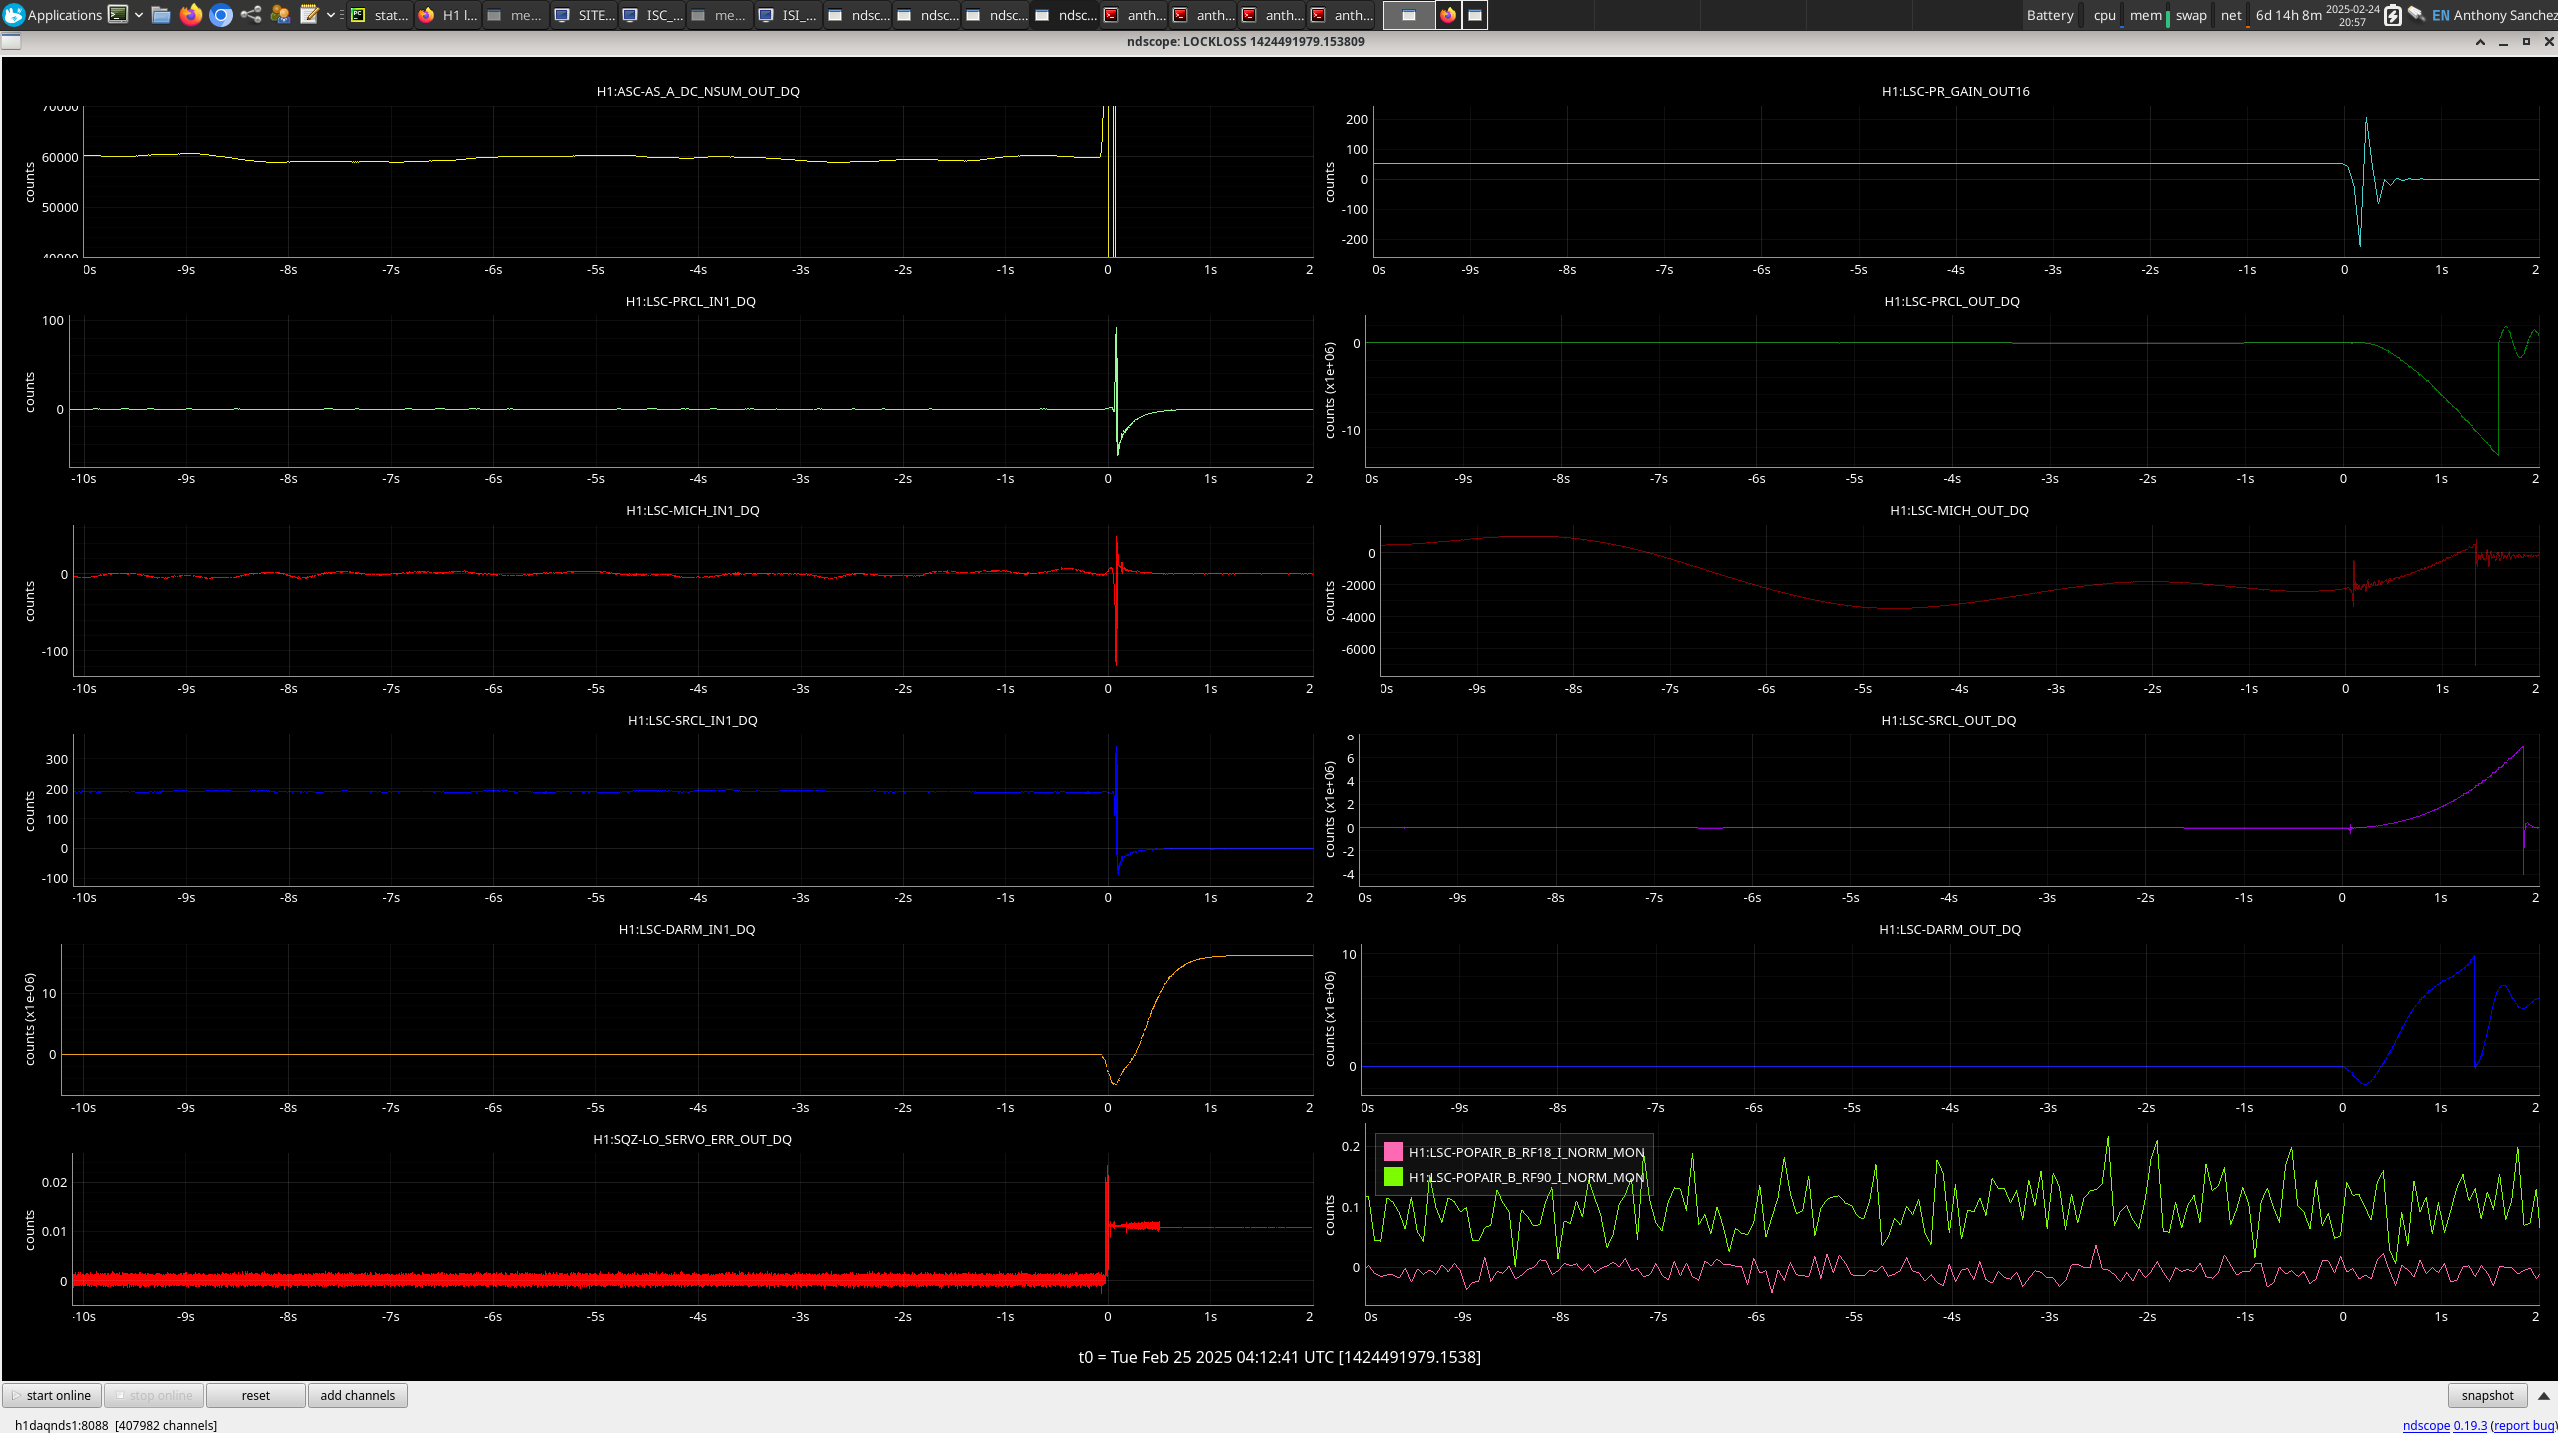Open the ndscope window menu icon

(x=11, y=41)
